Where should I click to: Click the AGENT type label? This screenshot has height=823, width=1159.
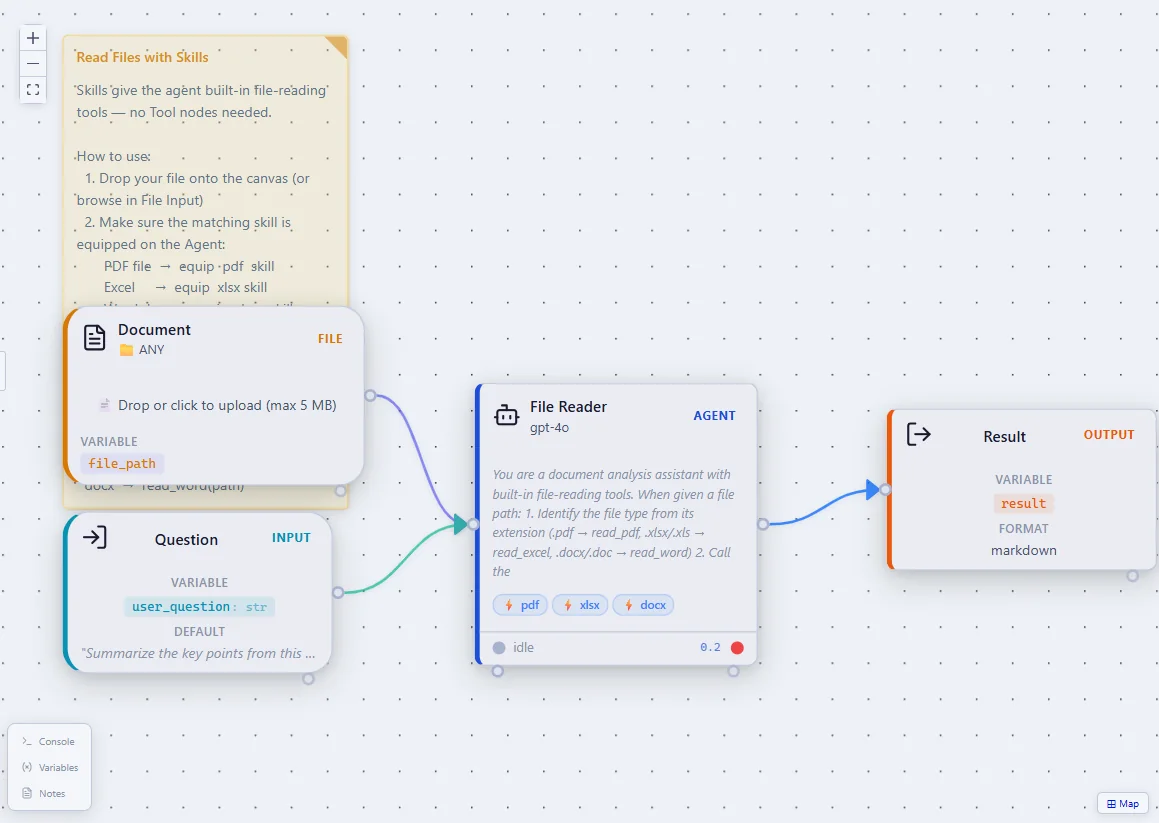(714, 416)
